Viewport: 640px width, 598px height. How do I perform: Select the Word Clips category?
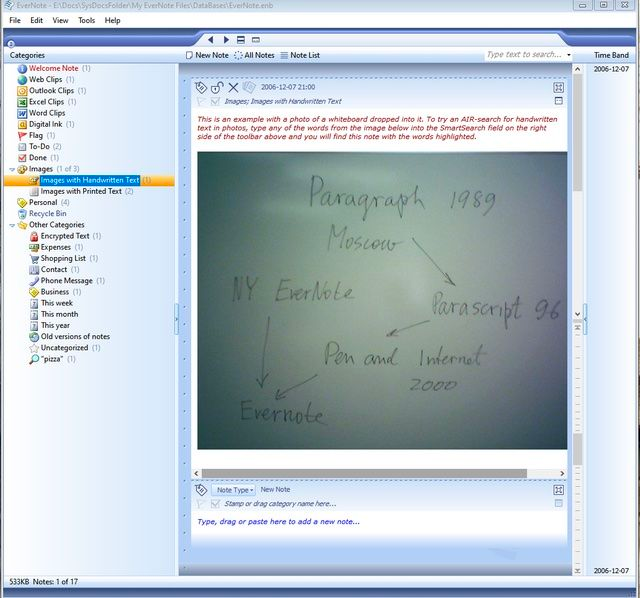(41, 113)
